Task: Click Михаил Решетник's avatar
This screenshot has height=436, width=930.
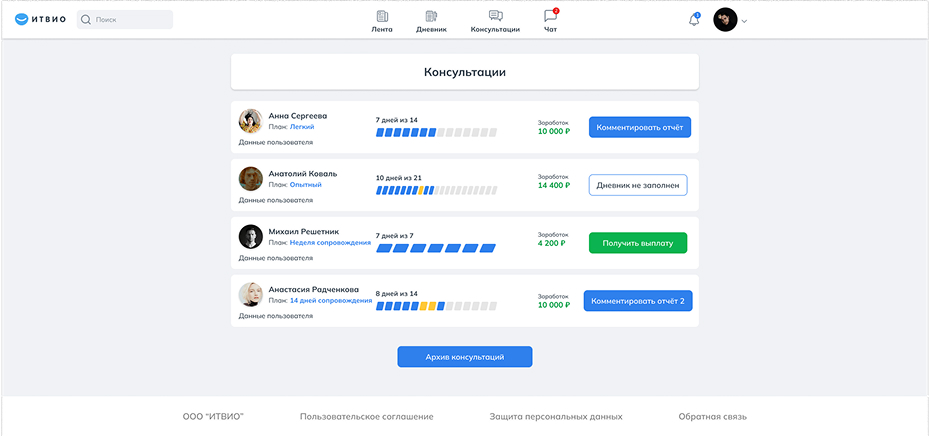Action: click(250, 237)
